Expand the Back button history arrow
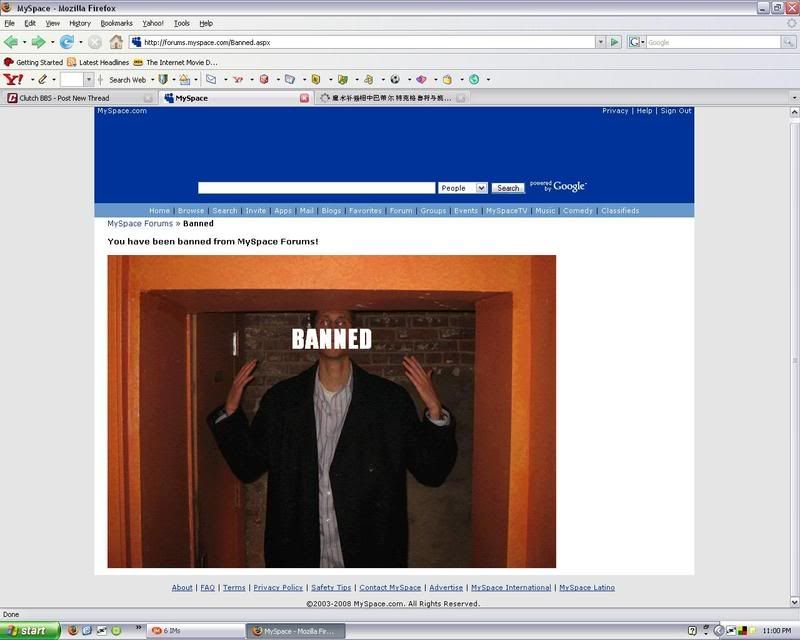This screenshot has width=800, height=640. (x=24, y=42)
